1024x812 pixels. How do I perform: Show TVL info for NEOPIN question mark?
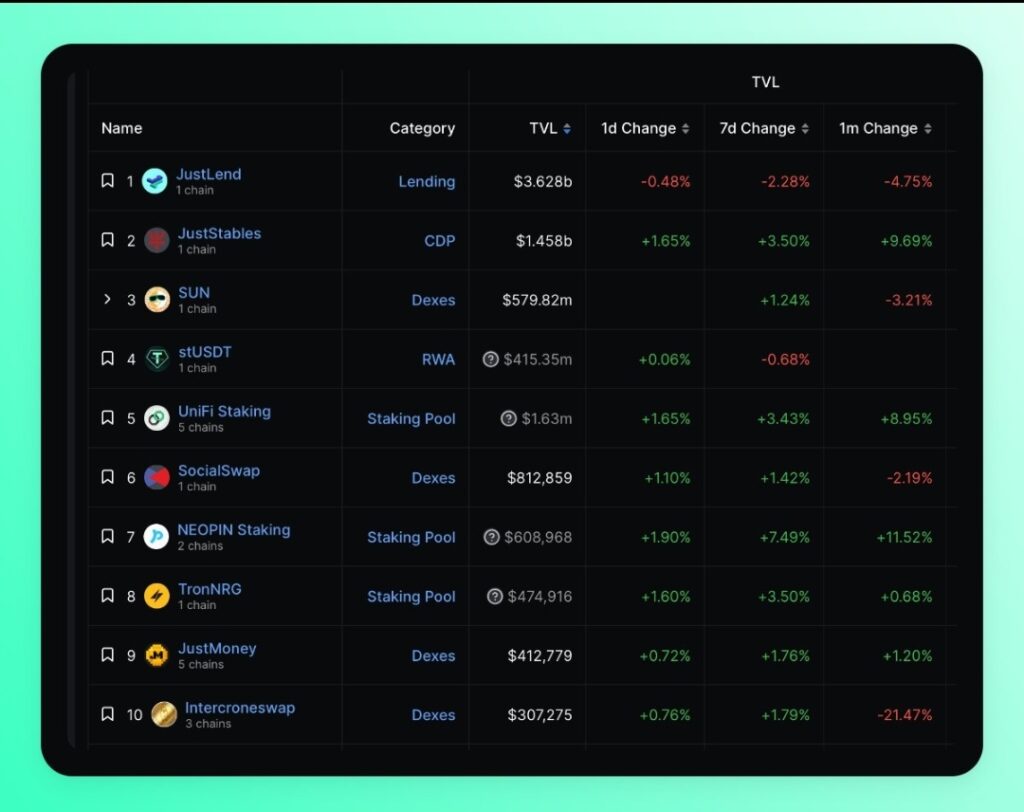[491, 537]
